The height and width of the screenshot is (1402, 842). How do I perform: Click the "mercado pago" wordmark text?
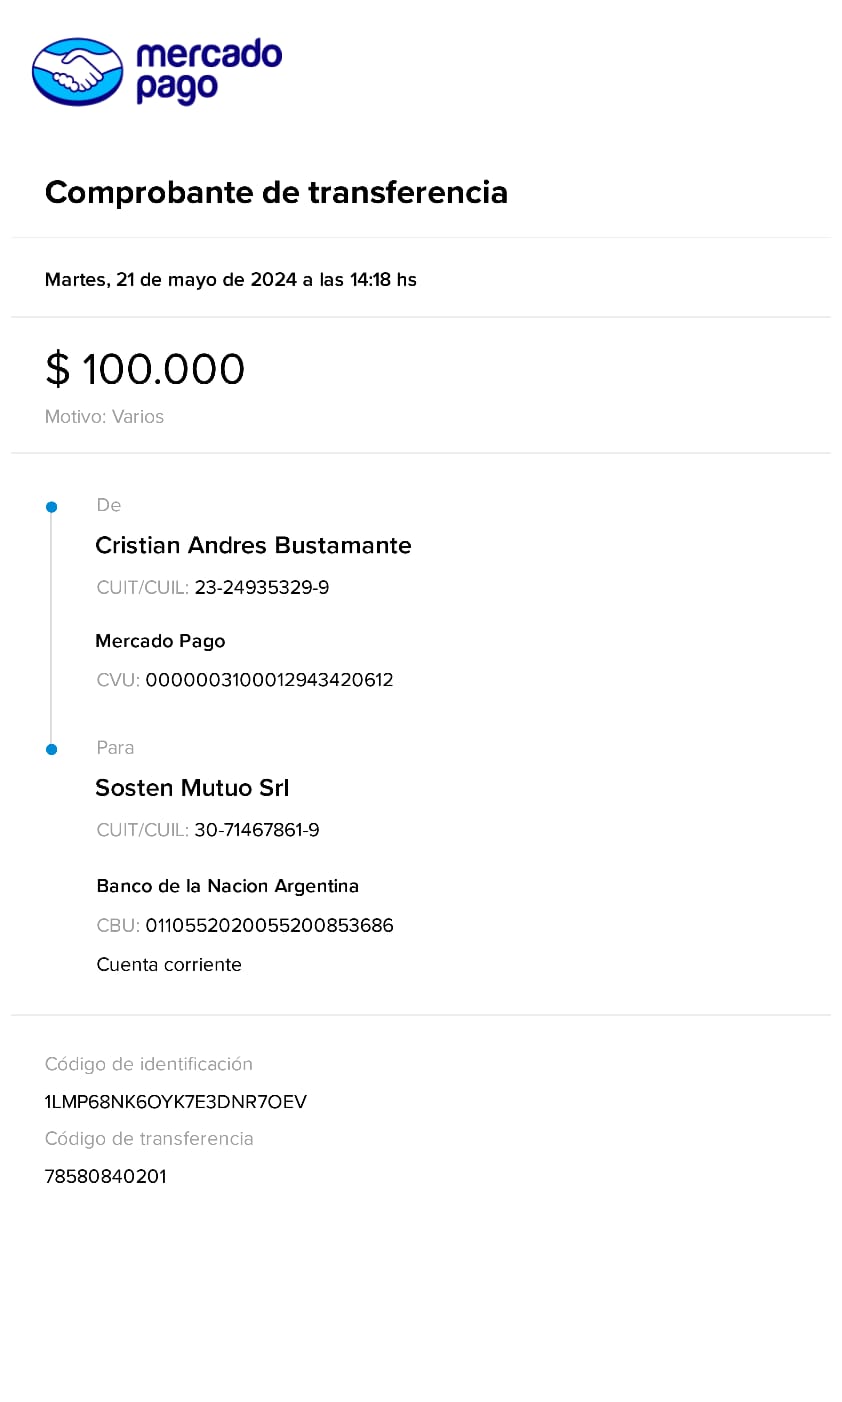click(208, 70)
